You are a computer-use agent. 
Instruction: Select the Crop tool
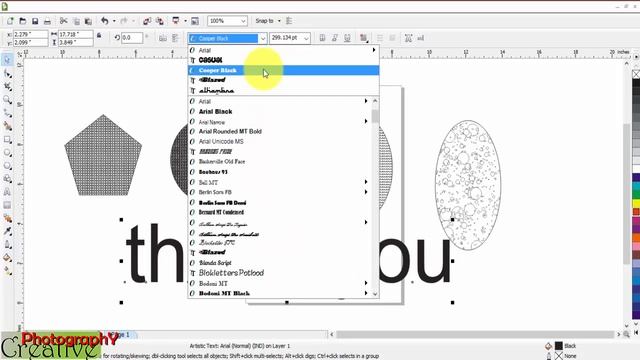(7, 87)
